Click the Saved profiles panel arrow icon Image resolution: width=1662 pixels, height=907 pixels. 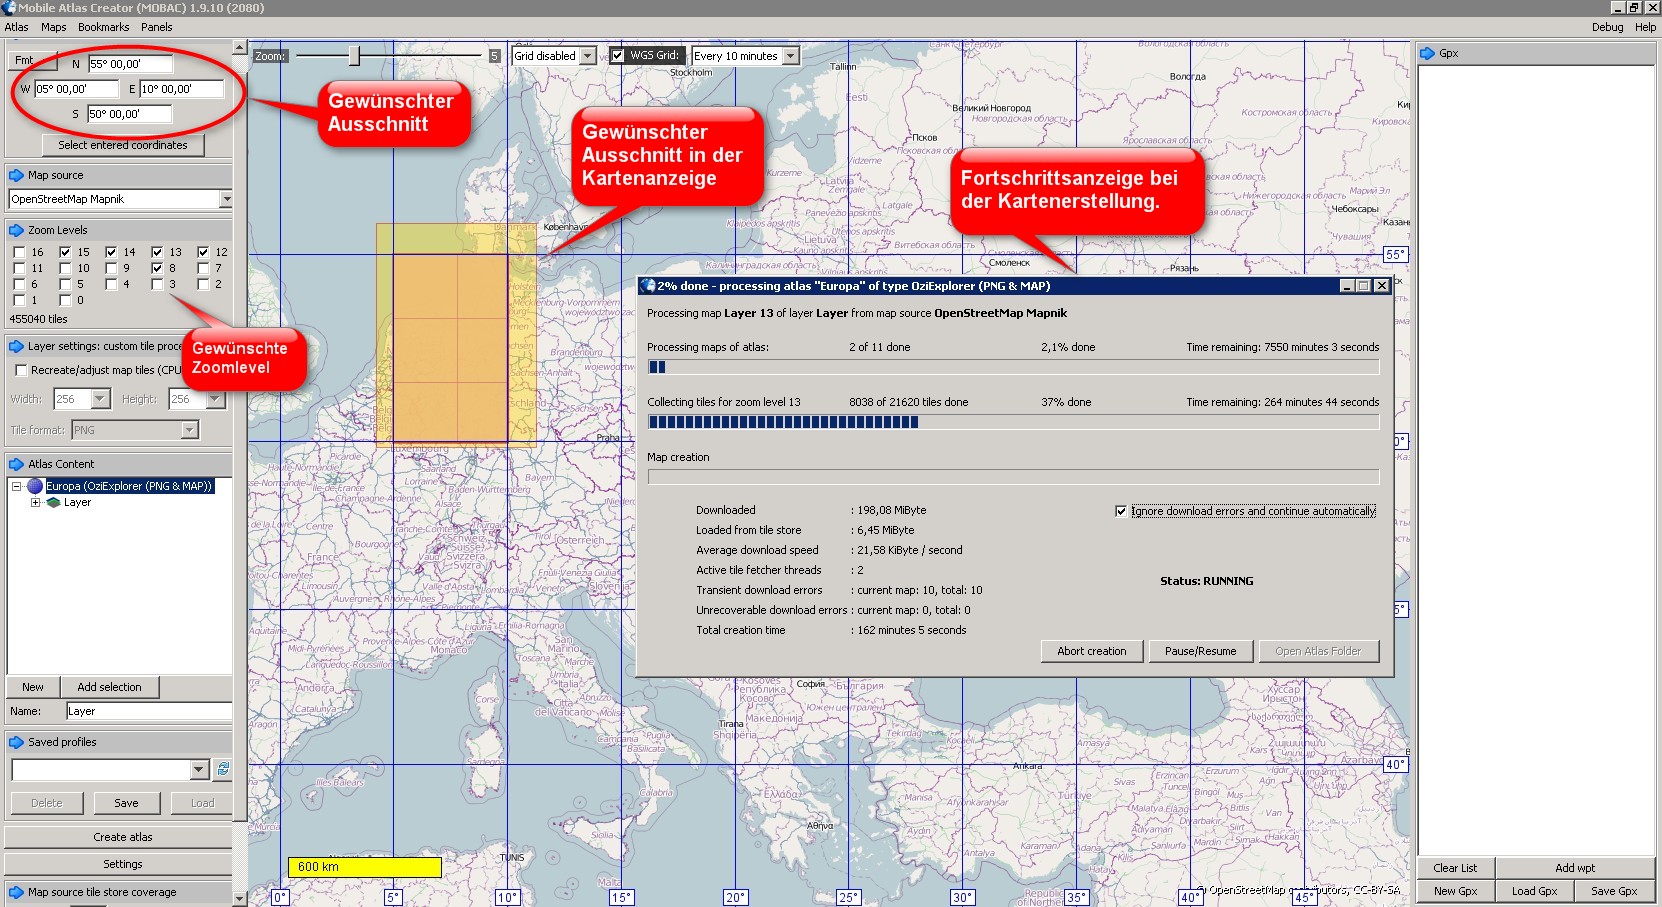pos(16,742)
